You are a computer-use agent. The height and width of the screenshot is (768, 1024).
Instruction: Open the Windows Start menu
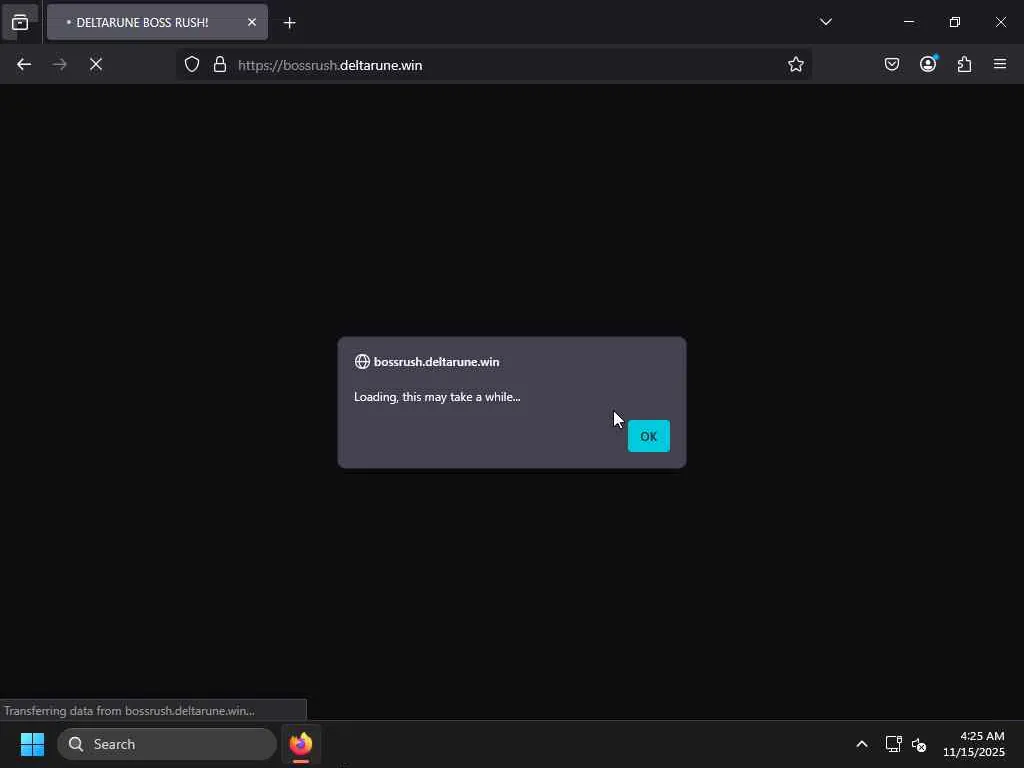(x=32, y=744)
